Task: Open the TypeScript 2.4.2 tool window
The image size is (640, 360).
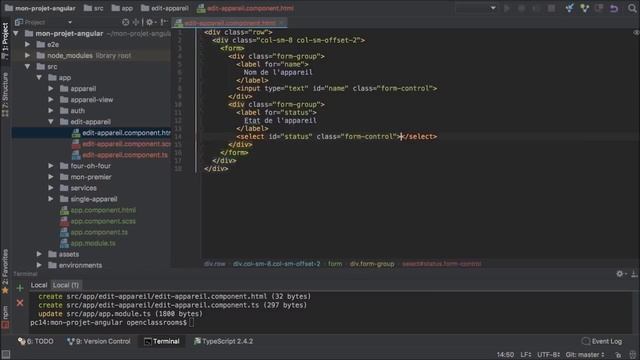Action: click(x=223, y=341)
